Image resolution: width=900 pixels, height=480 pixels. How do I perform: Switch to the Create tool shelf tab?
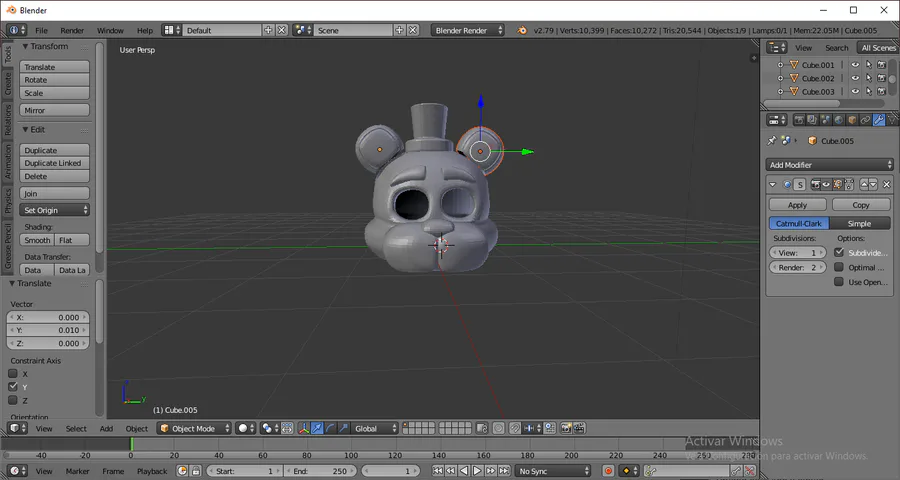(x=7, y=83)
